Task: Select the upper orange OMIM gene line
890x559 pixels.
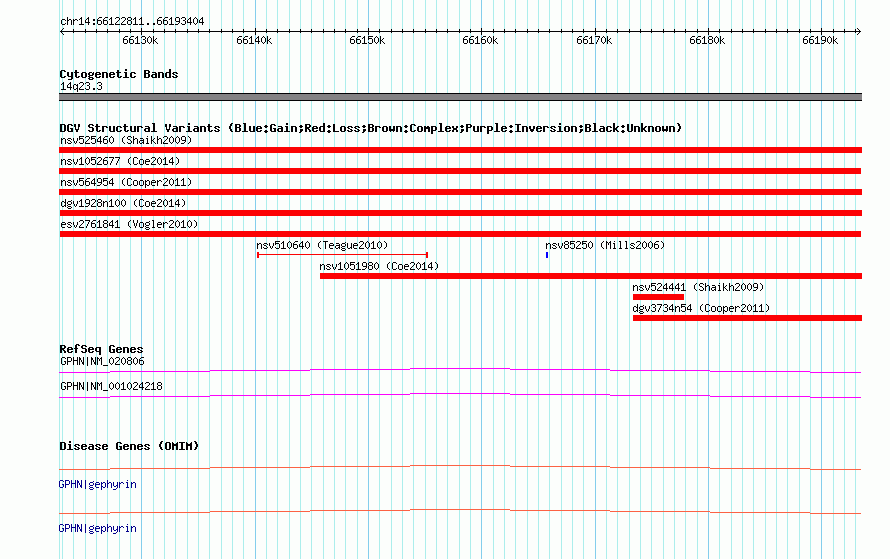Action: coord(460,468)
